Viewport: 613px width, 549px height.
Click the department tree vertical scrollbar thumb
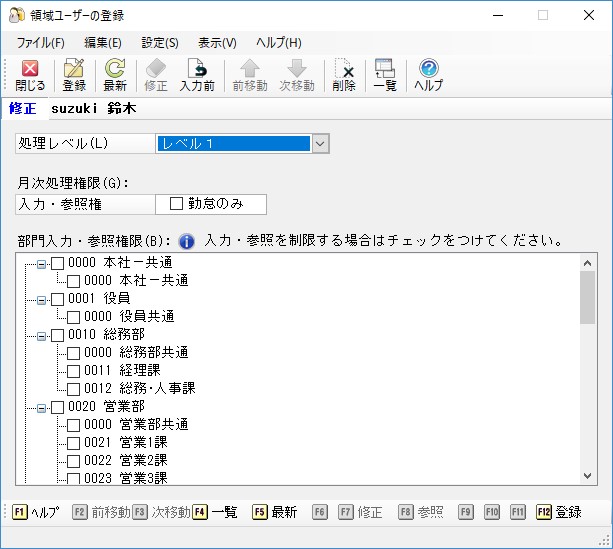(587, 298)
